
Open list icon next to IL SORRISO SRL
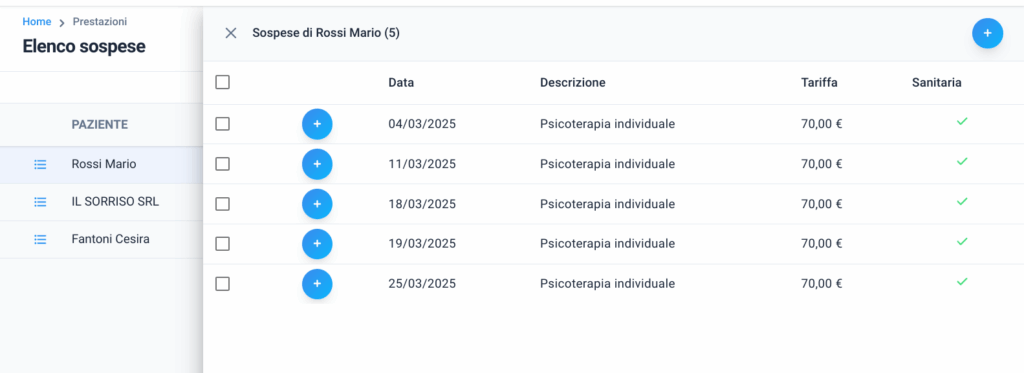click(x=40, y=203)
